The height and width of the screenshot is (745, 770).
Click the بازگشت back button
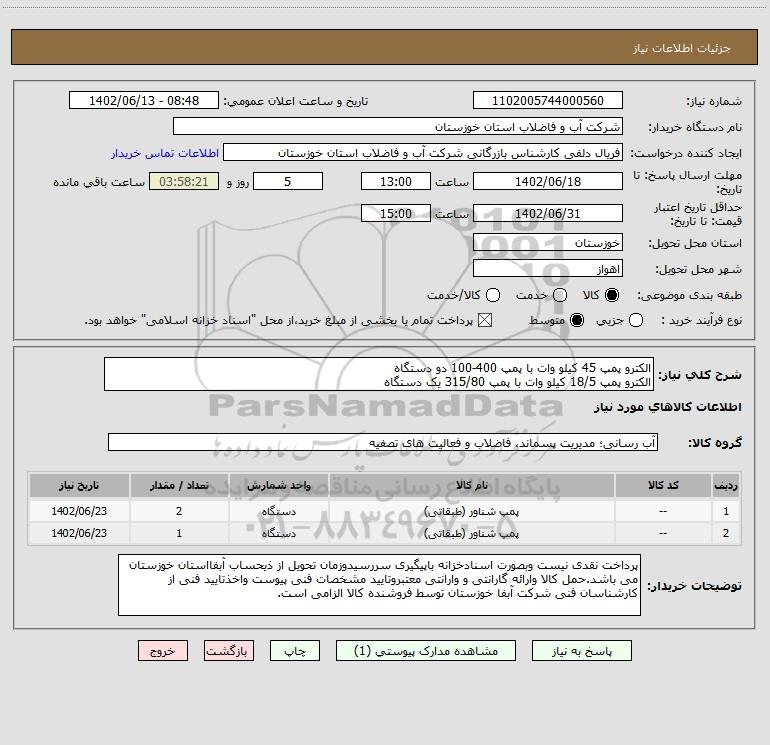229,651
